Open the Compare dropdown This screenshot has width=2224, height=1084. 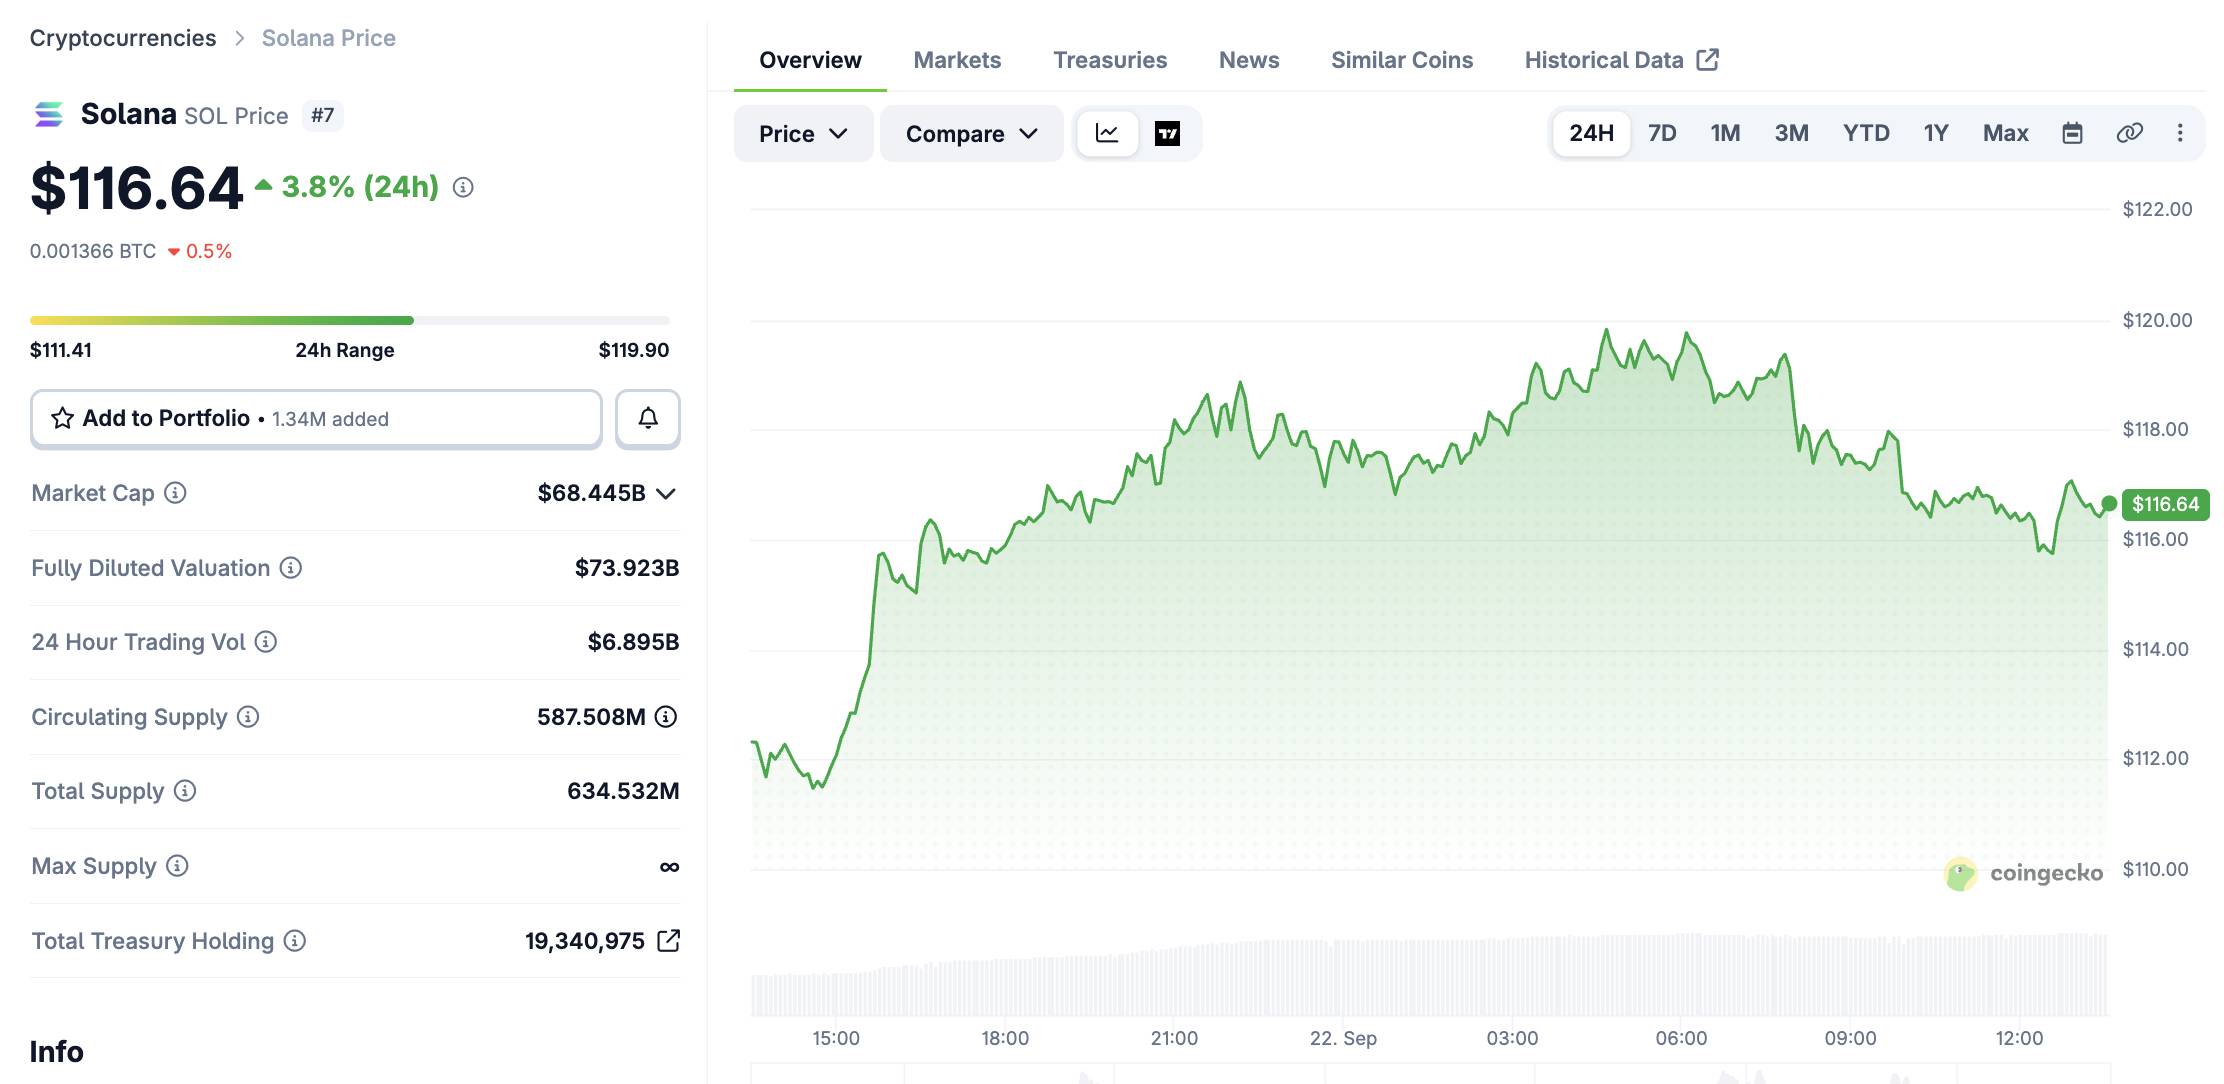tap(971, 134)
